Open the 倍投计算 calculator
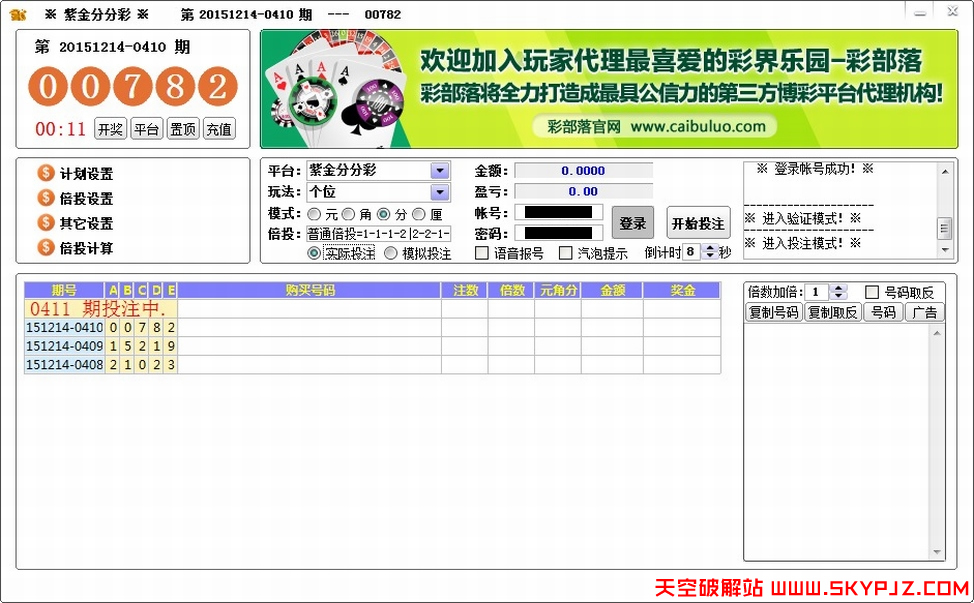Screen dimensions: 974x603 (x=85, y=248)
